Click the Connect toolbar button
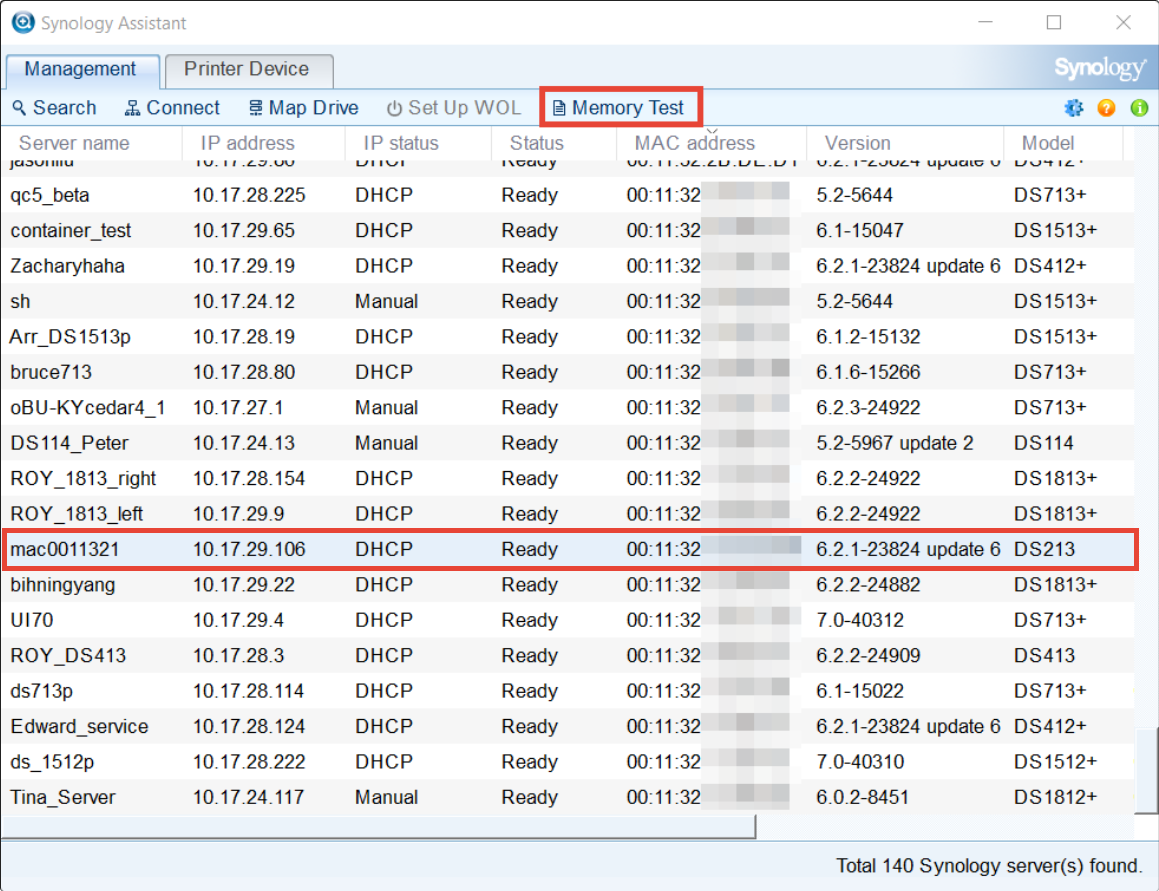 (x=172, y=108)
